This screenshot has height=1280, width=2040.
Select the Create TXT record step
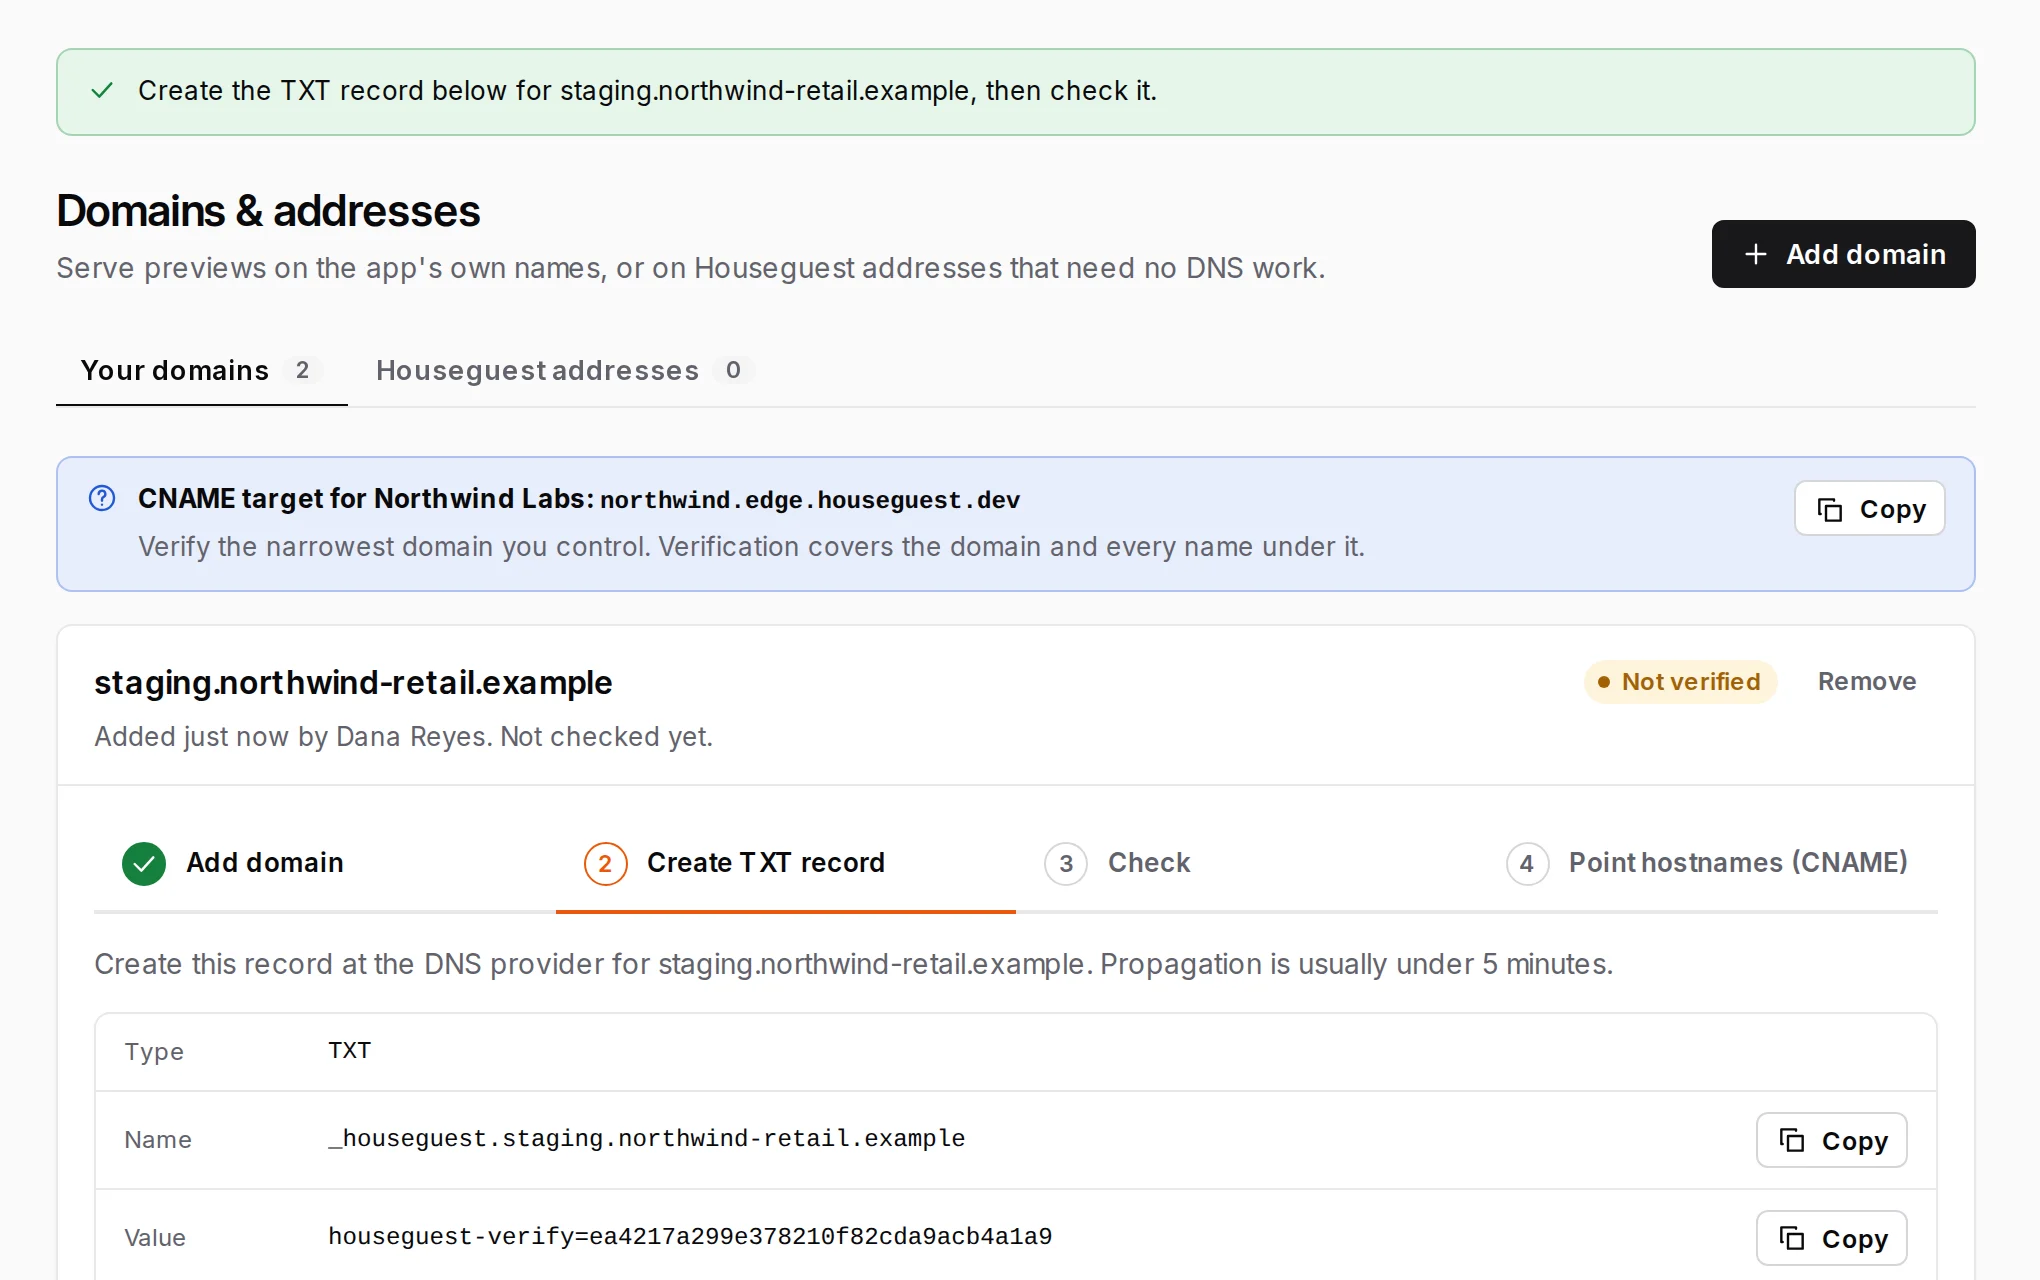tap(786, 863)
